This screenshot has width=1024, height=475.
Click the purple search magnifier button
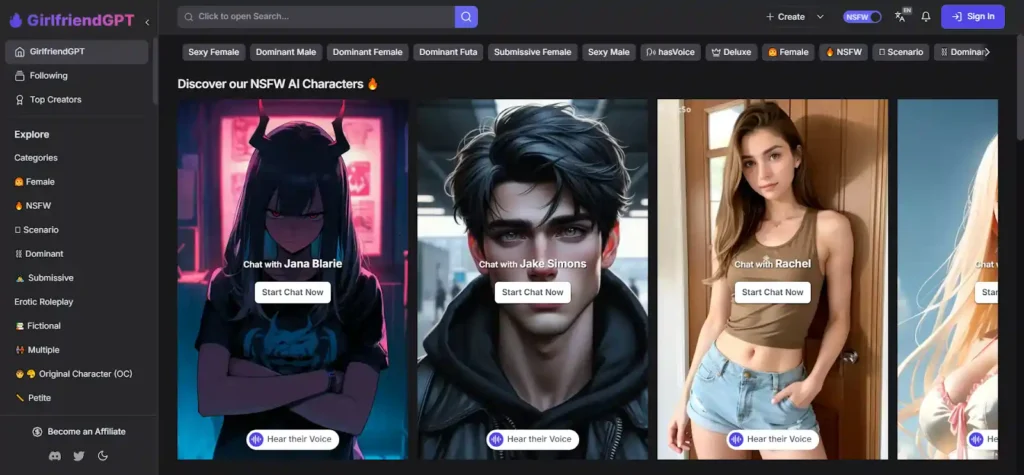[466, 17]
